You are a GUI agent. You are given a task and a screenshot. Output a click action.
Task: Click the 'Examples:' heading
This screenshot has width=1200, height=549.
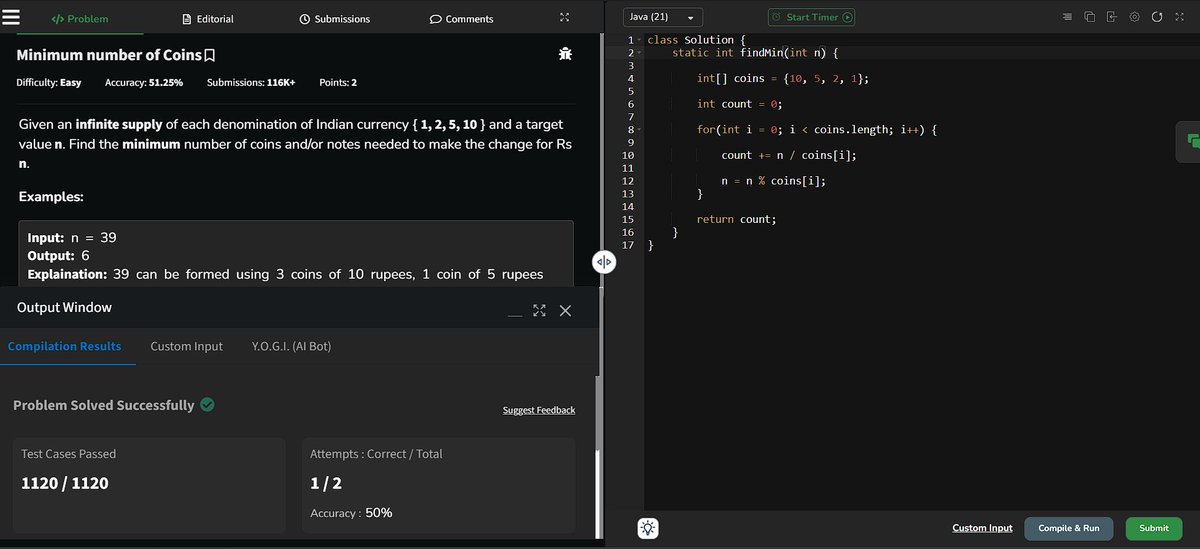pyautogui.click(x=51, y=197)
